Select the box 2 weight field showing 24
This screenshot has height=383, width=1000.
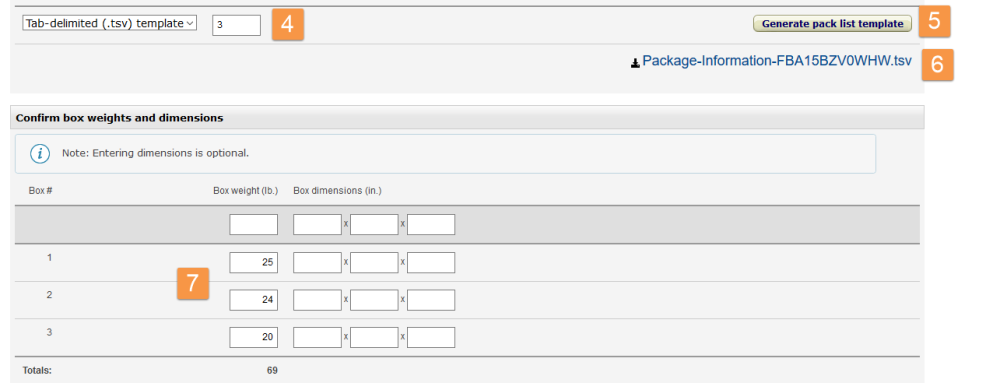pyautogui.click(x=254, y=300)
